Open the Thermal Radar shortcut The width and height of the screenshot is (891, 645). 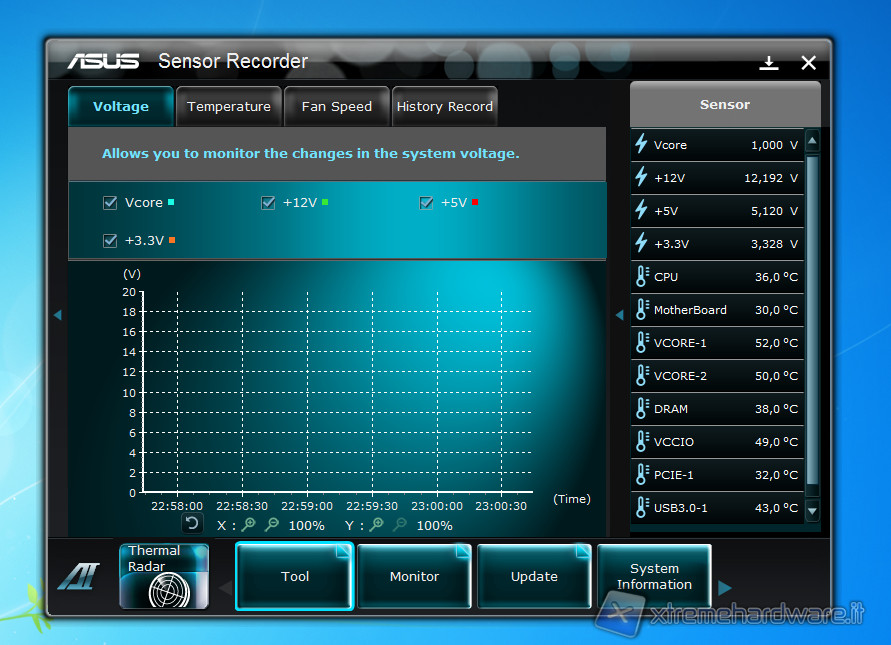tap(164, 576)
